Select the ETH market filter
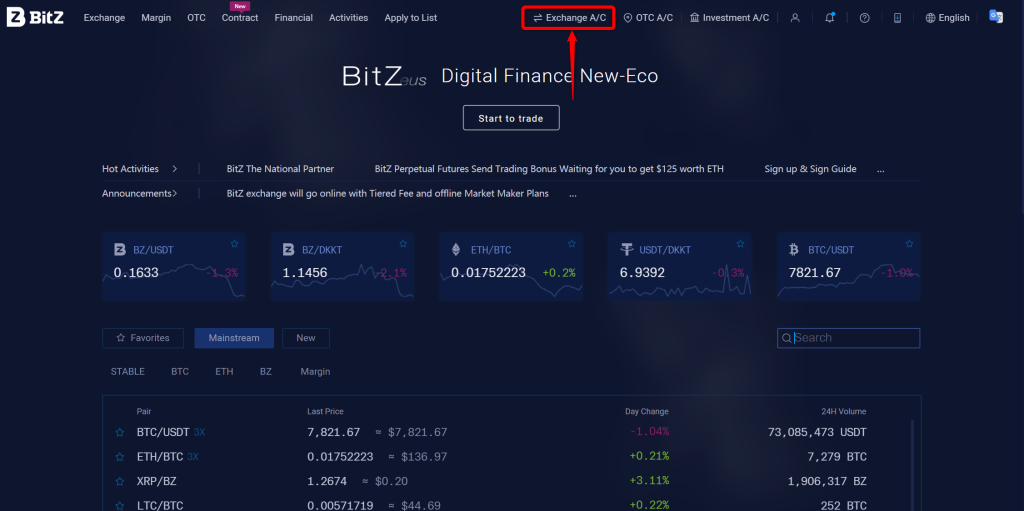 click(224, 371)
